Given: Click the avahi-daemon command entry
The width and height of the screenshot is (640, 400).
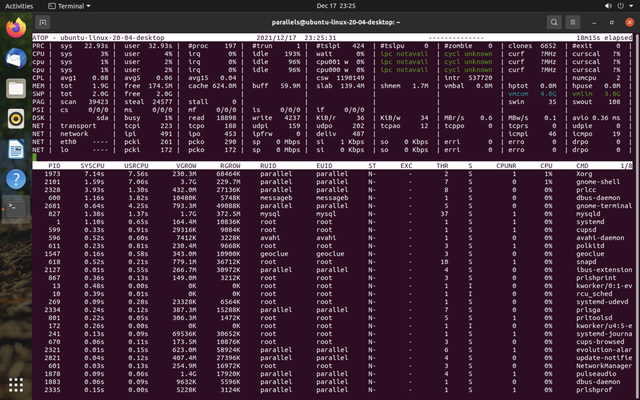Looking at the screenshot, I should pyautogui.click(x=600, y=238).
